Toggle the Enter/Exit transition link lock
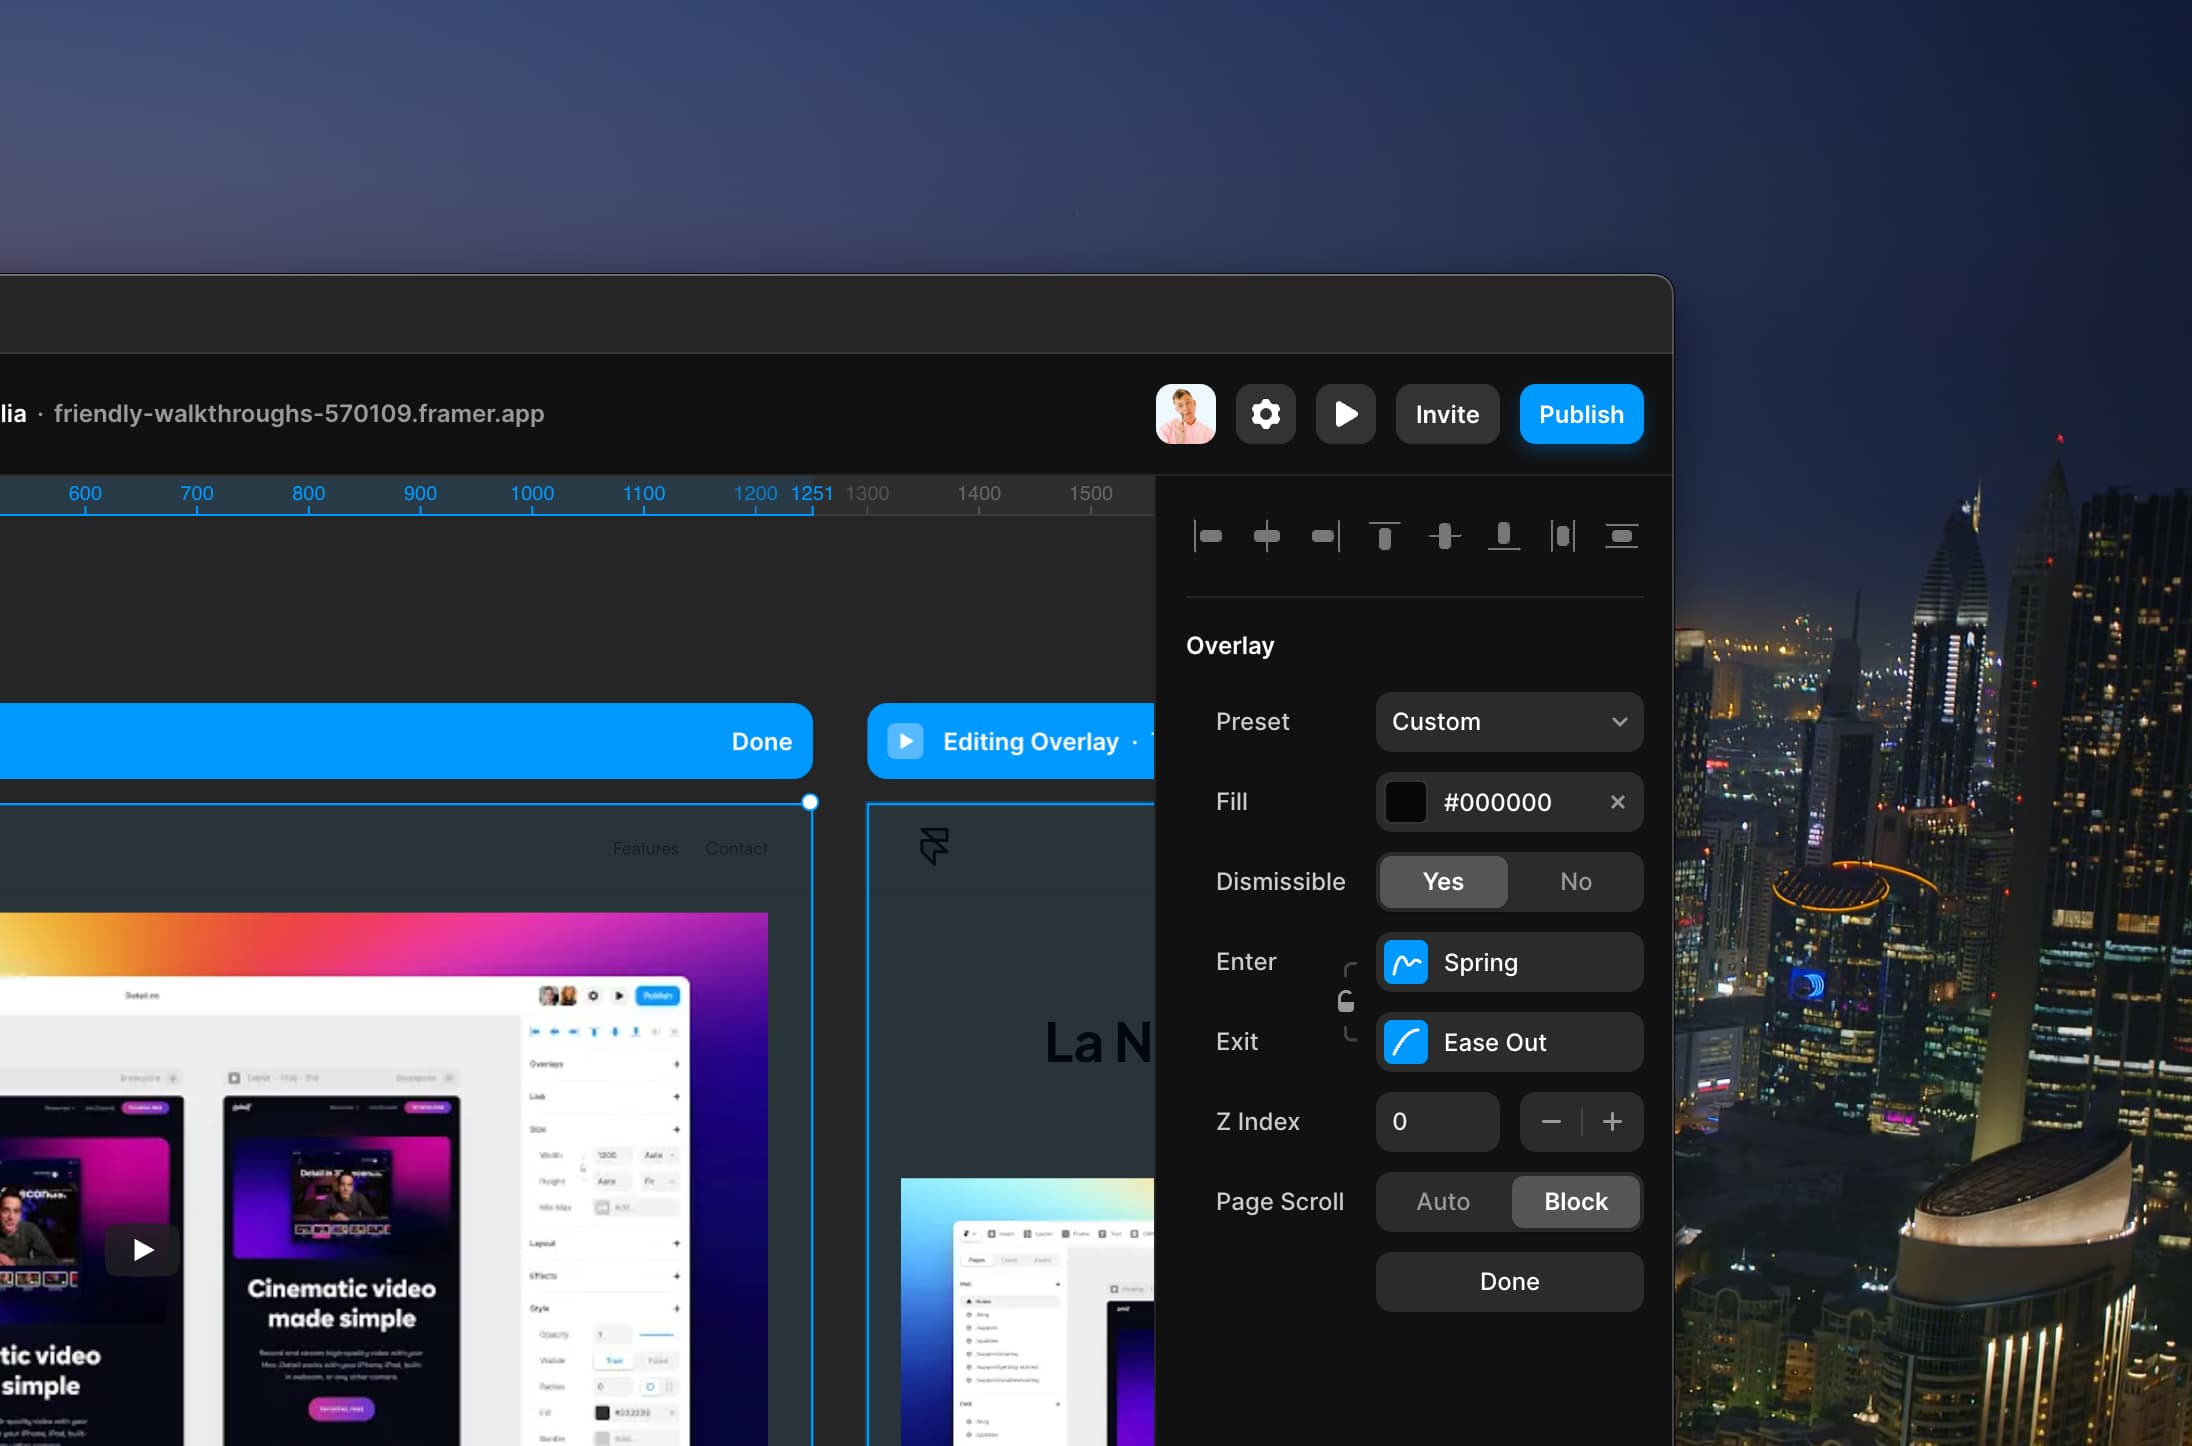This screenshot has width=2192, height=1446. click(x=1346, y=1002)
